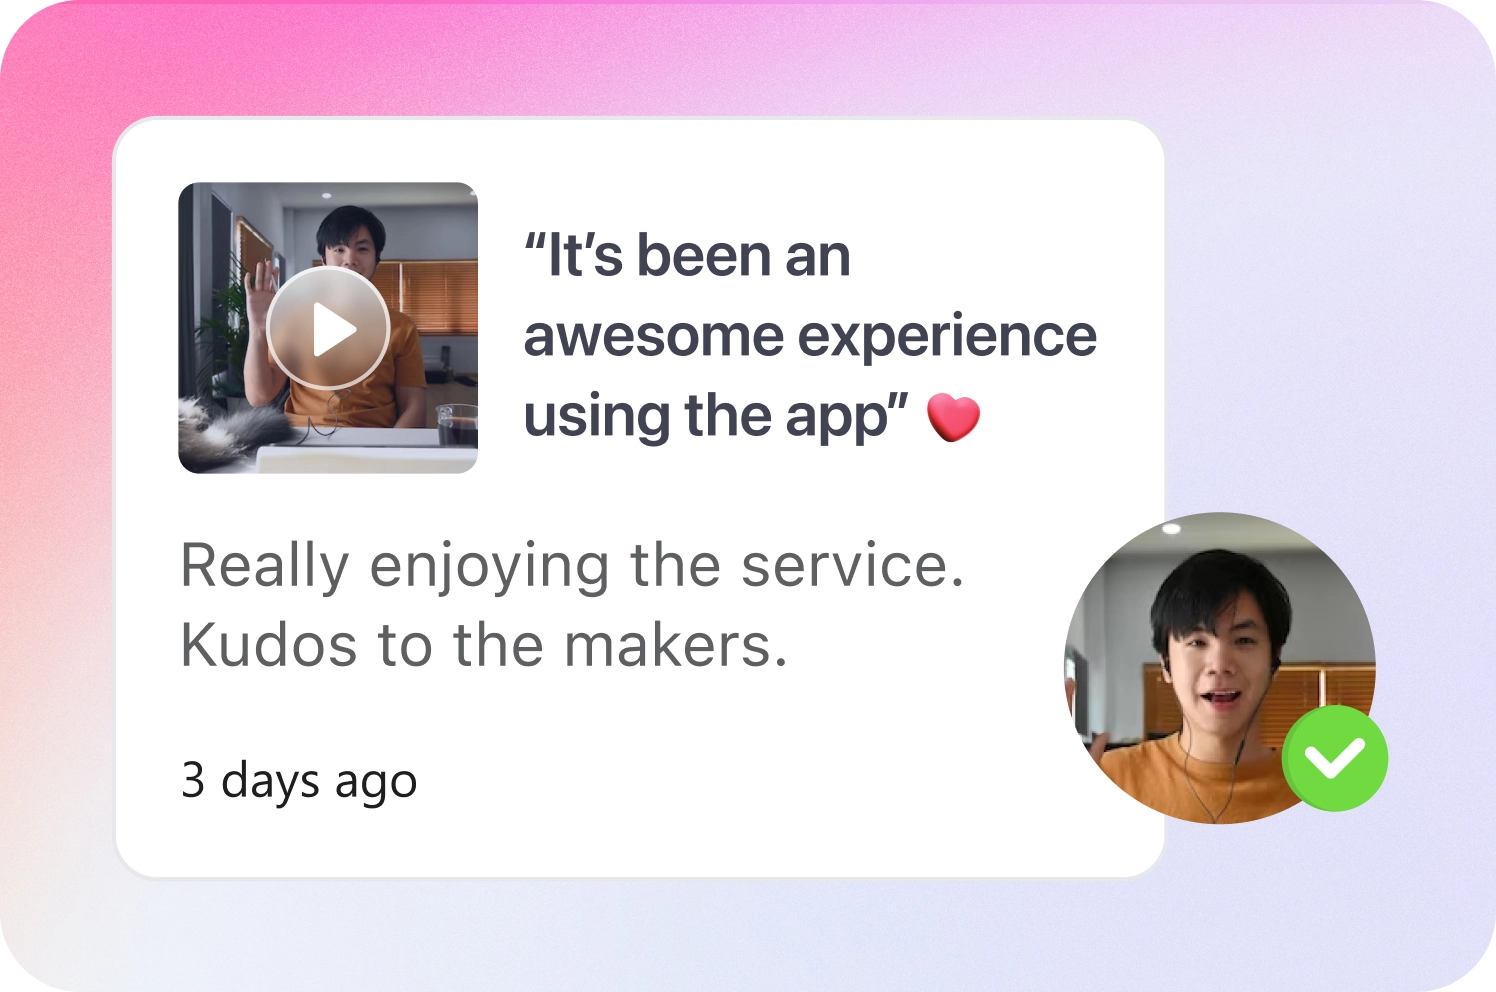This screenshot has height=992, width=1496.
Task: Click the drinking glass in video thumbnail
Action: coord(457,425)
